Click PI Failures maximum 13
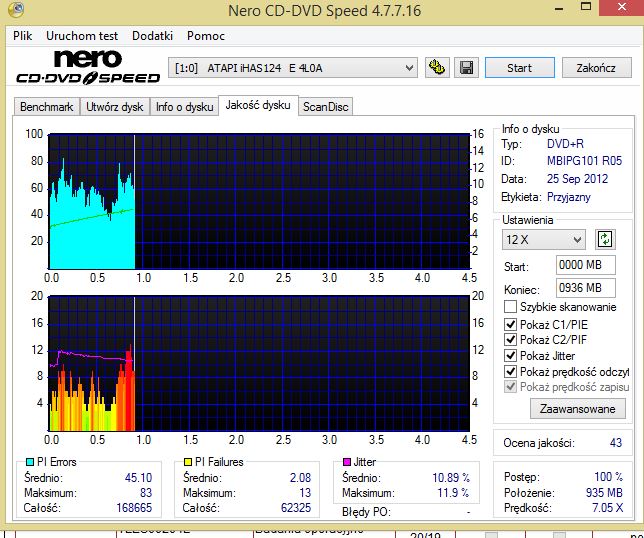 (x=305, y=492)
